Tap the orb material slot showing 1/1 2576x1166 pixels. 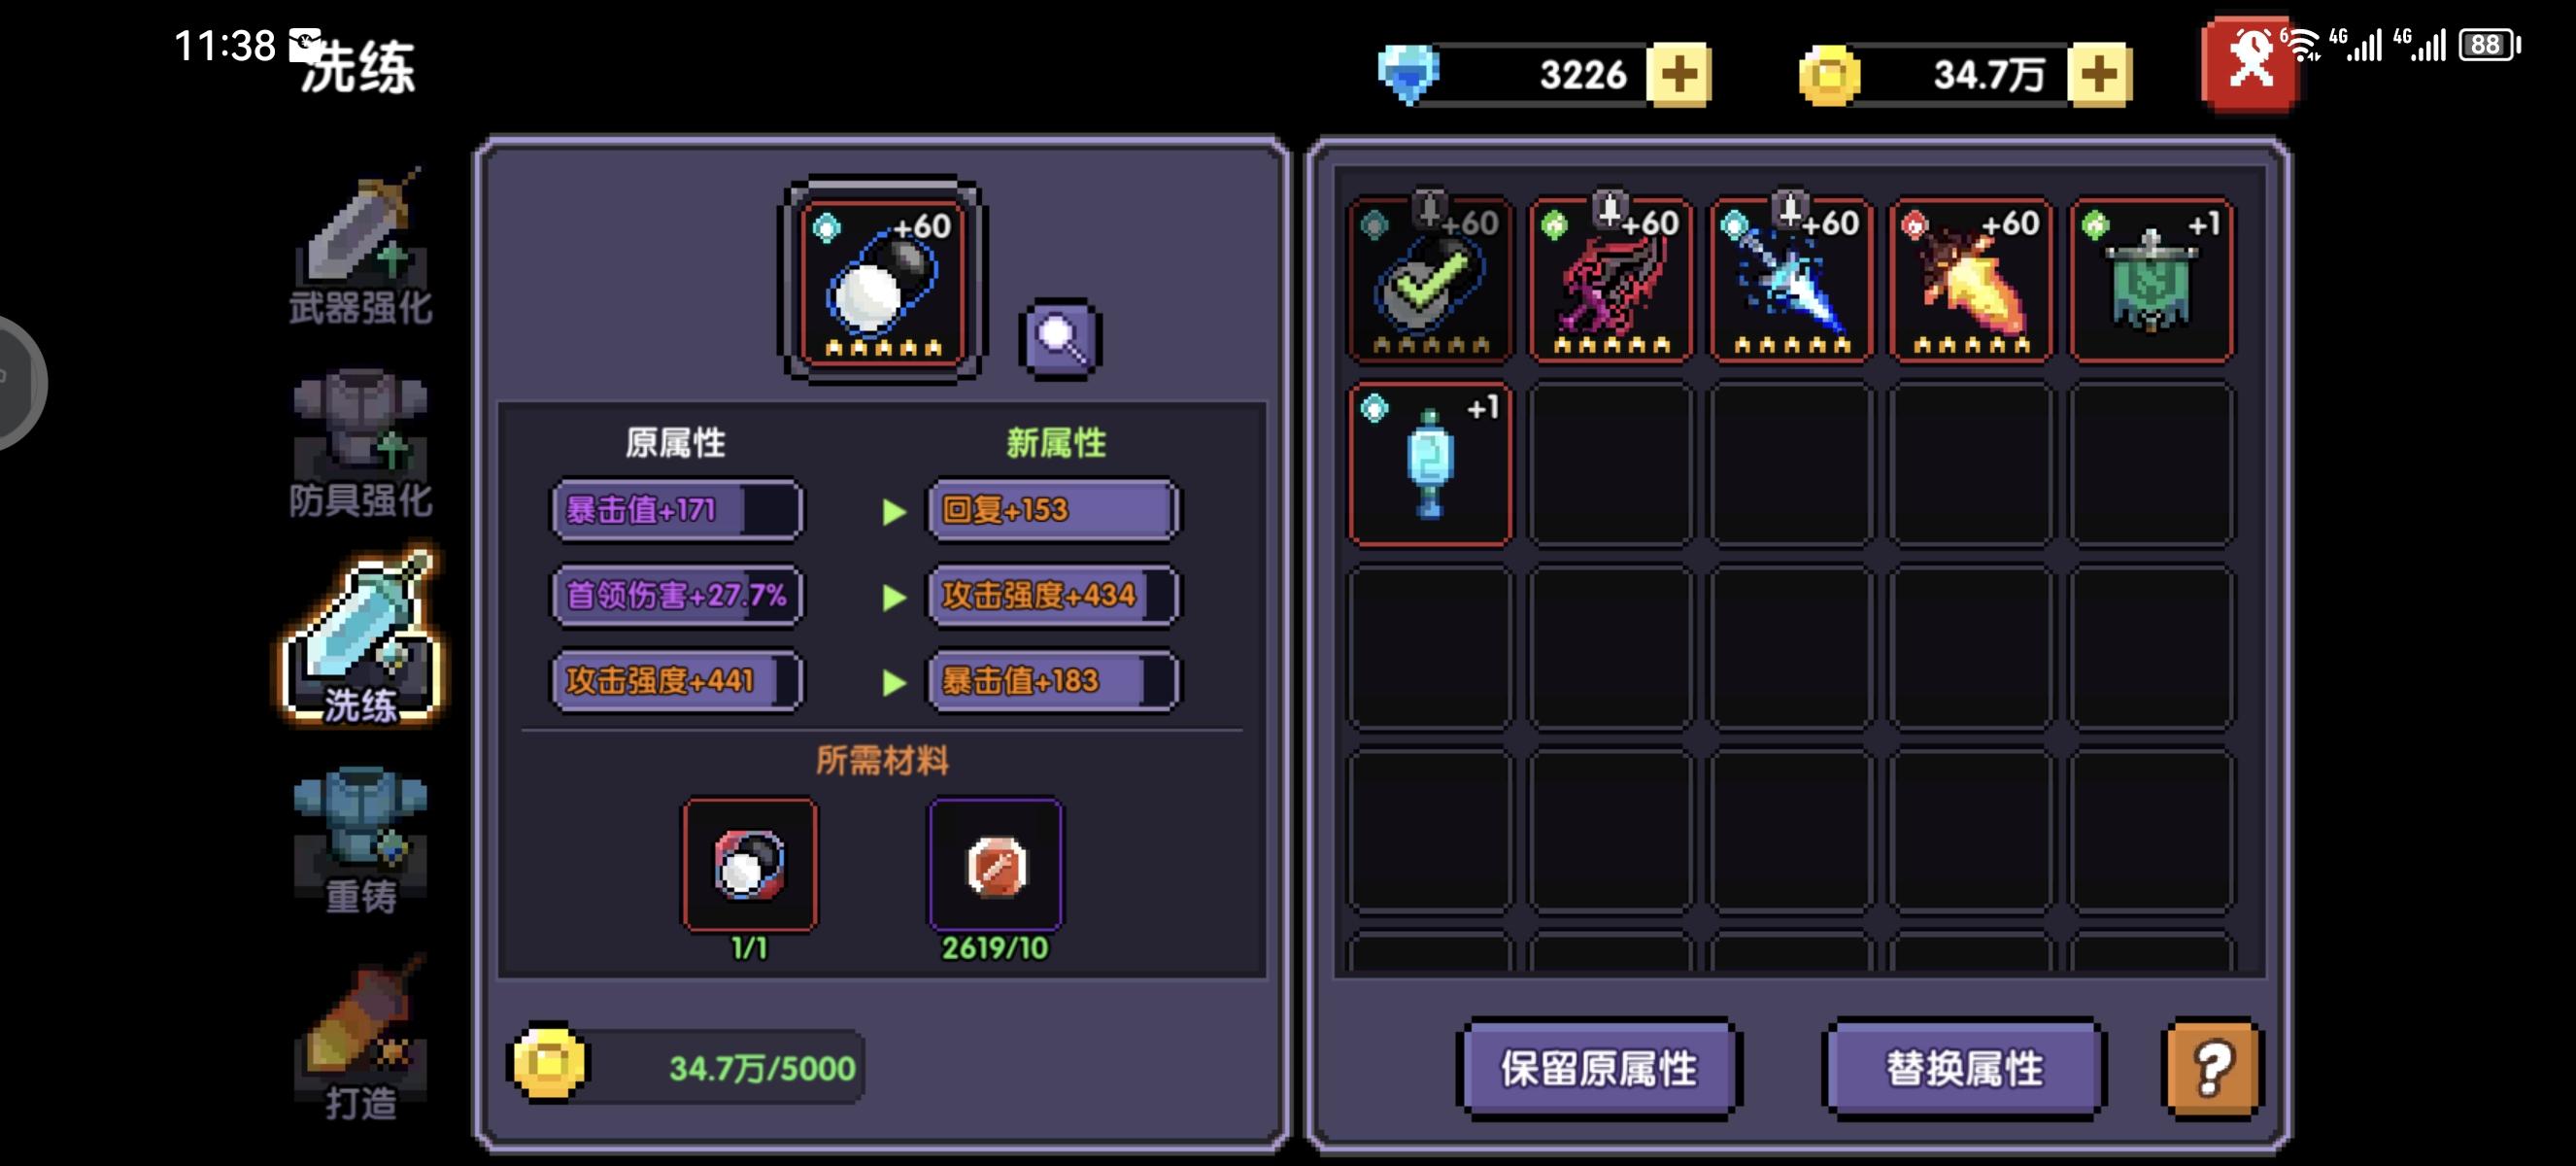pyautogui.click(x=750, y=865)
